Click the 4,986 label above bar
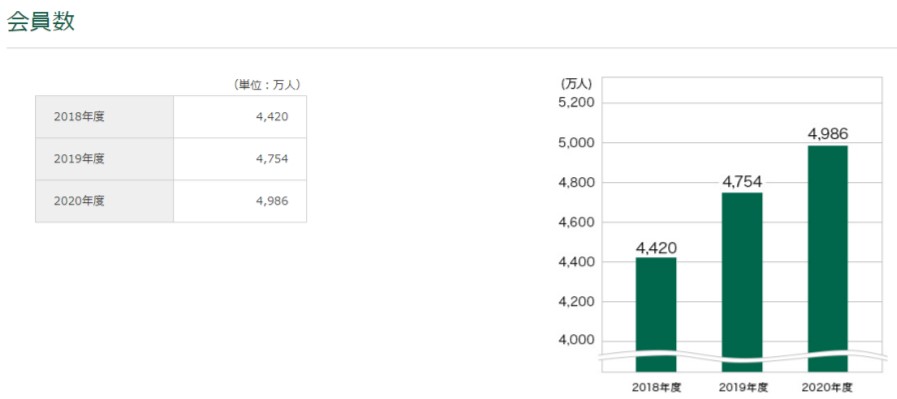The height and width of the screenshot is (399, 897). coord(828,135)
